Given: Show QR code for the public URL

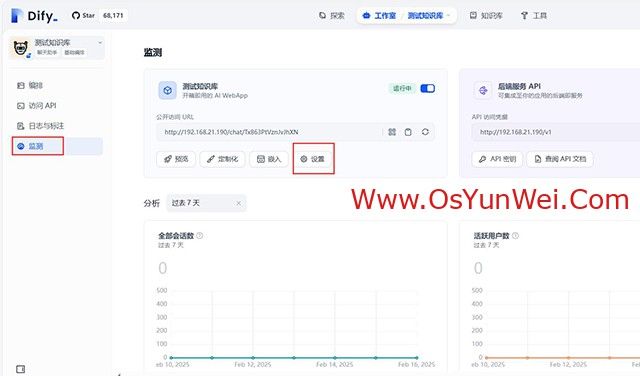Looking at the screenshot, I should coord(392,132).
